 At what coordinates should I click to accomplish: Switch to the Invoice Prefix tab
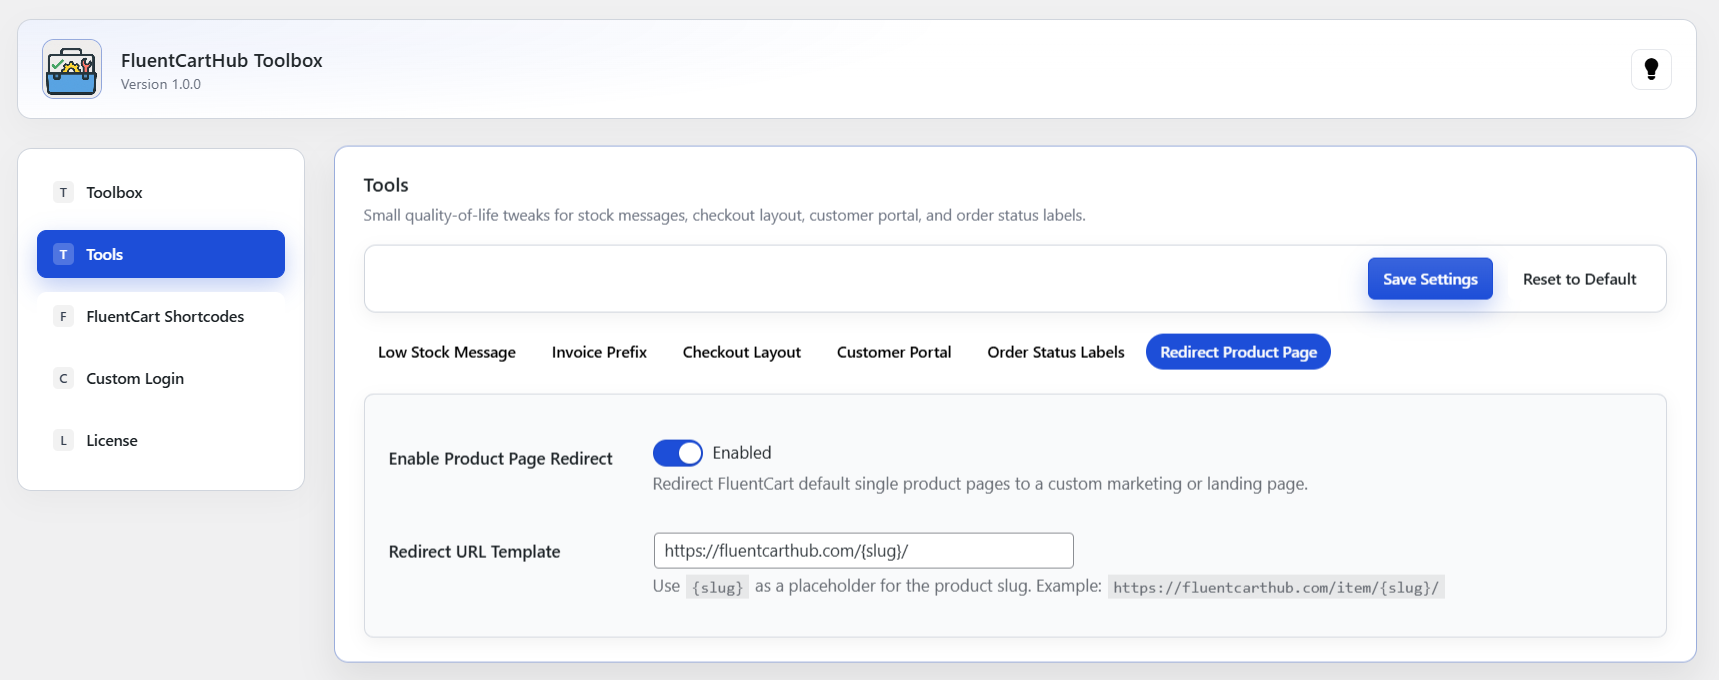pos(599,352)
